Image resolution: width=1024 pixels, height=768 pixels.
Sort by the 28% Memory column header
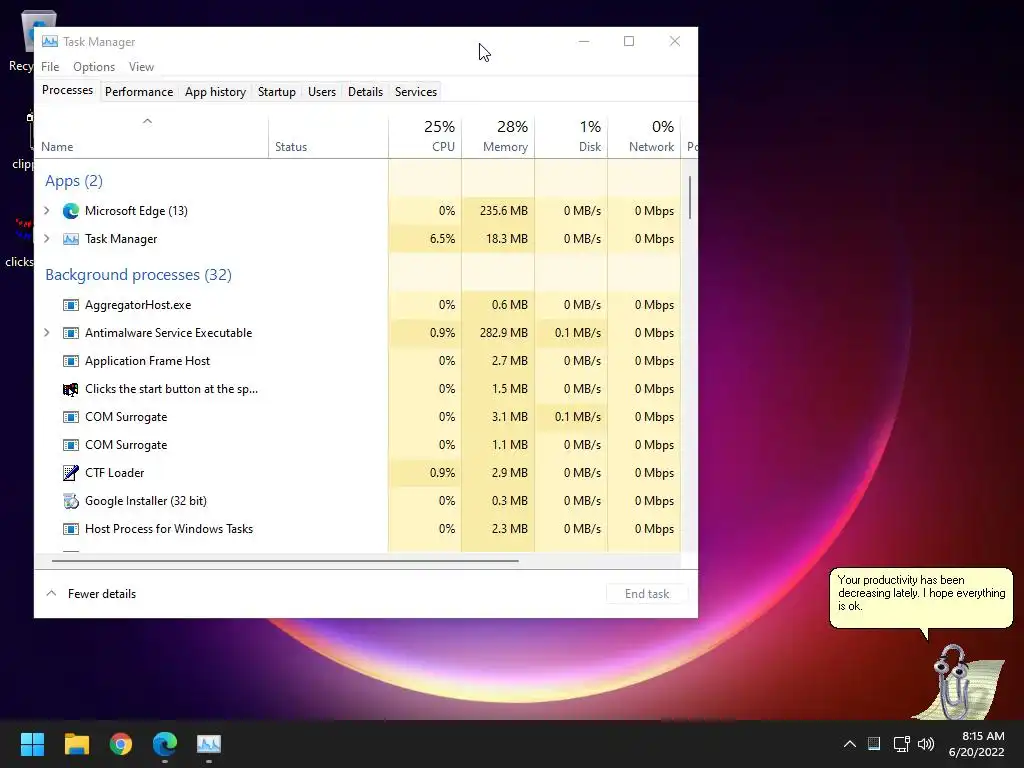(498, 136)
